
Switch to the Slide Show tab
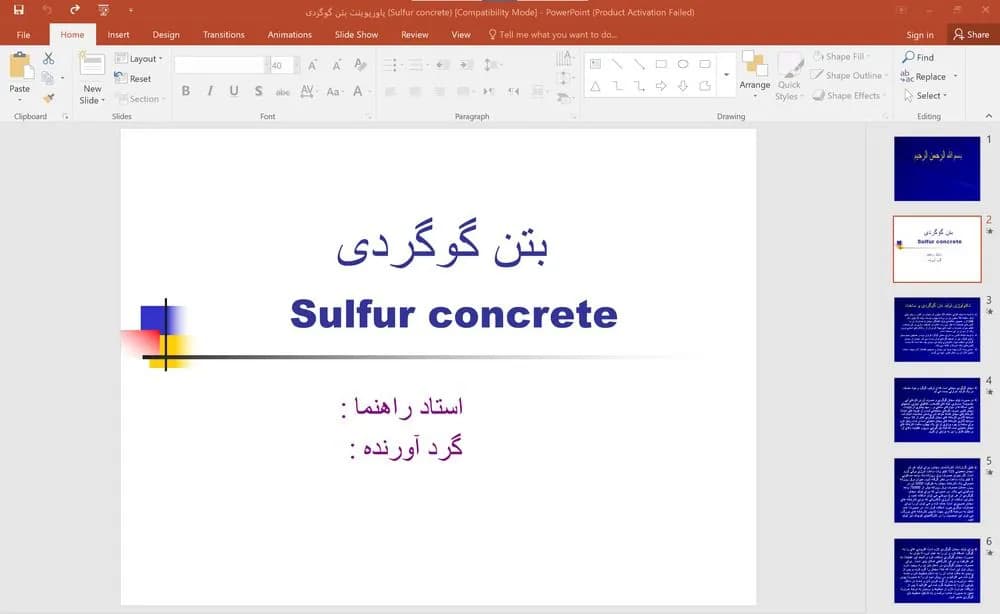[x=357, y=35]
